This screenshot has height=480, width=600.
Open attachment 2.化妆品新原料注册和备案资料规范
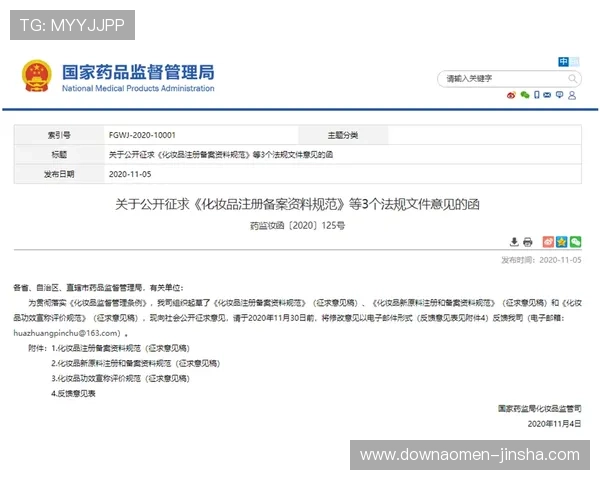point(135,363)
